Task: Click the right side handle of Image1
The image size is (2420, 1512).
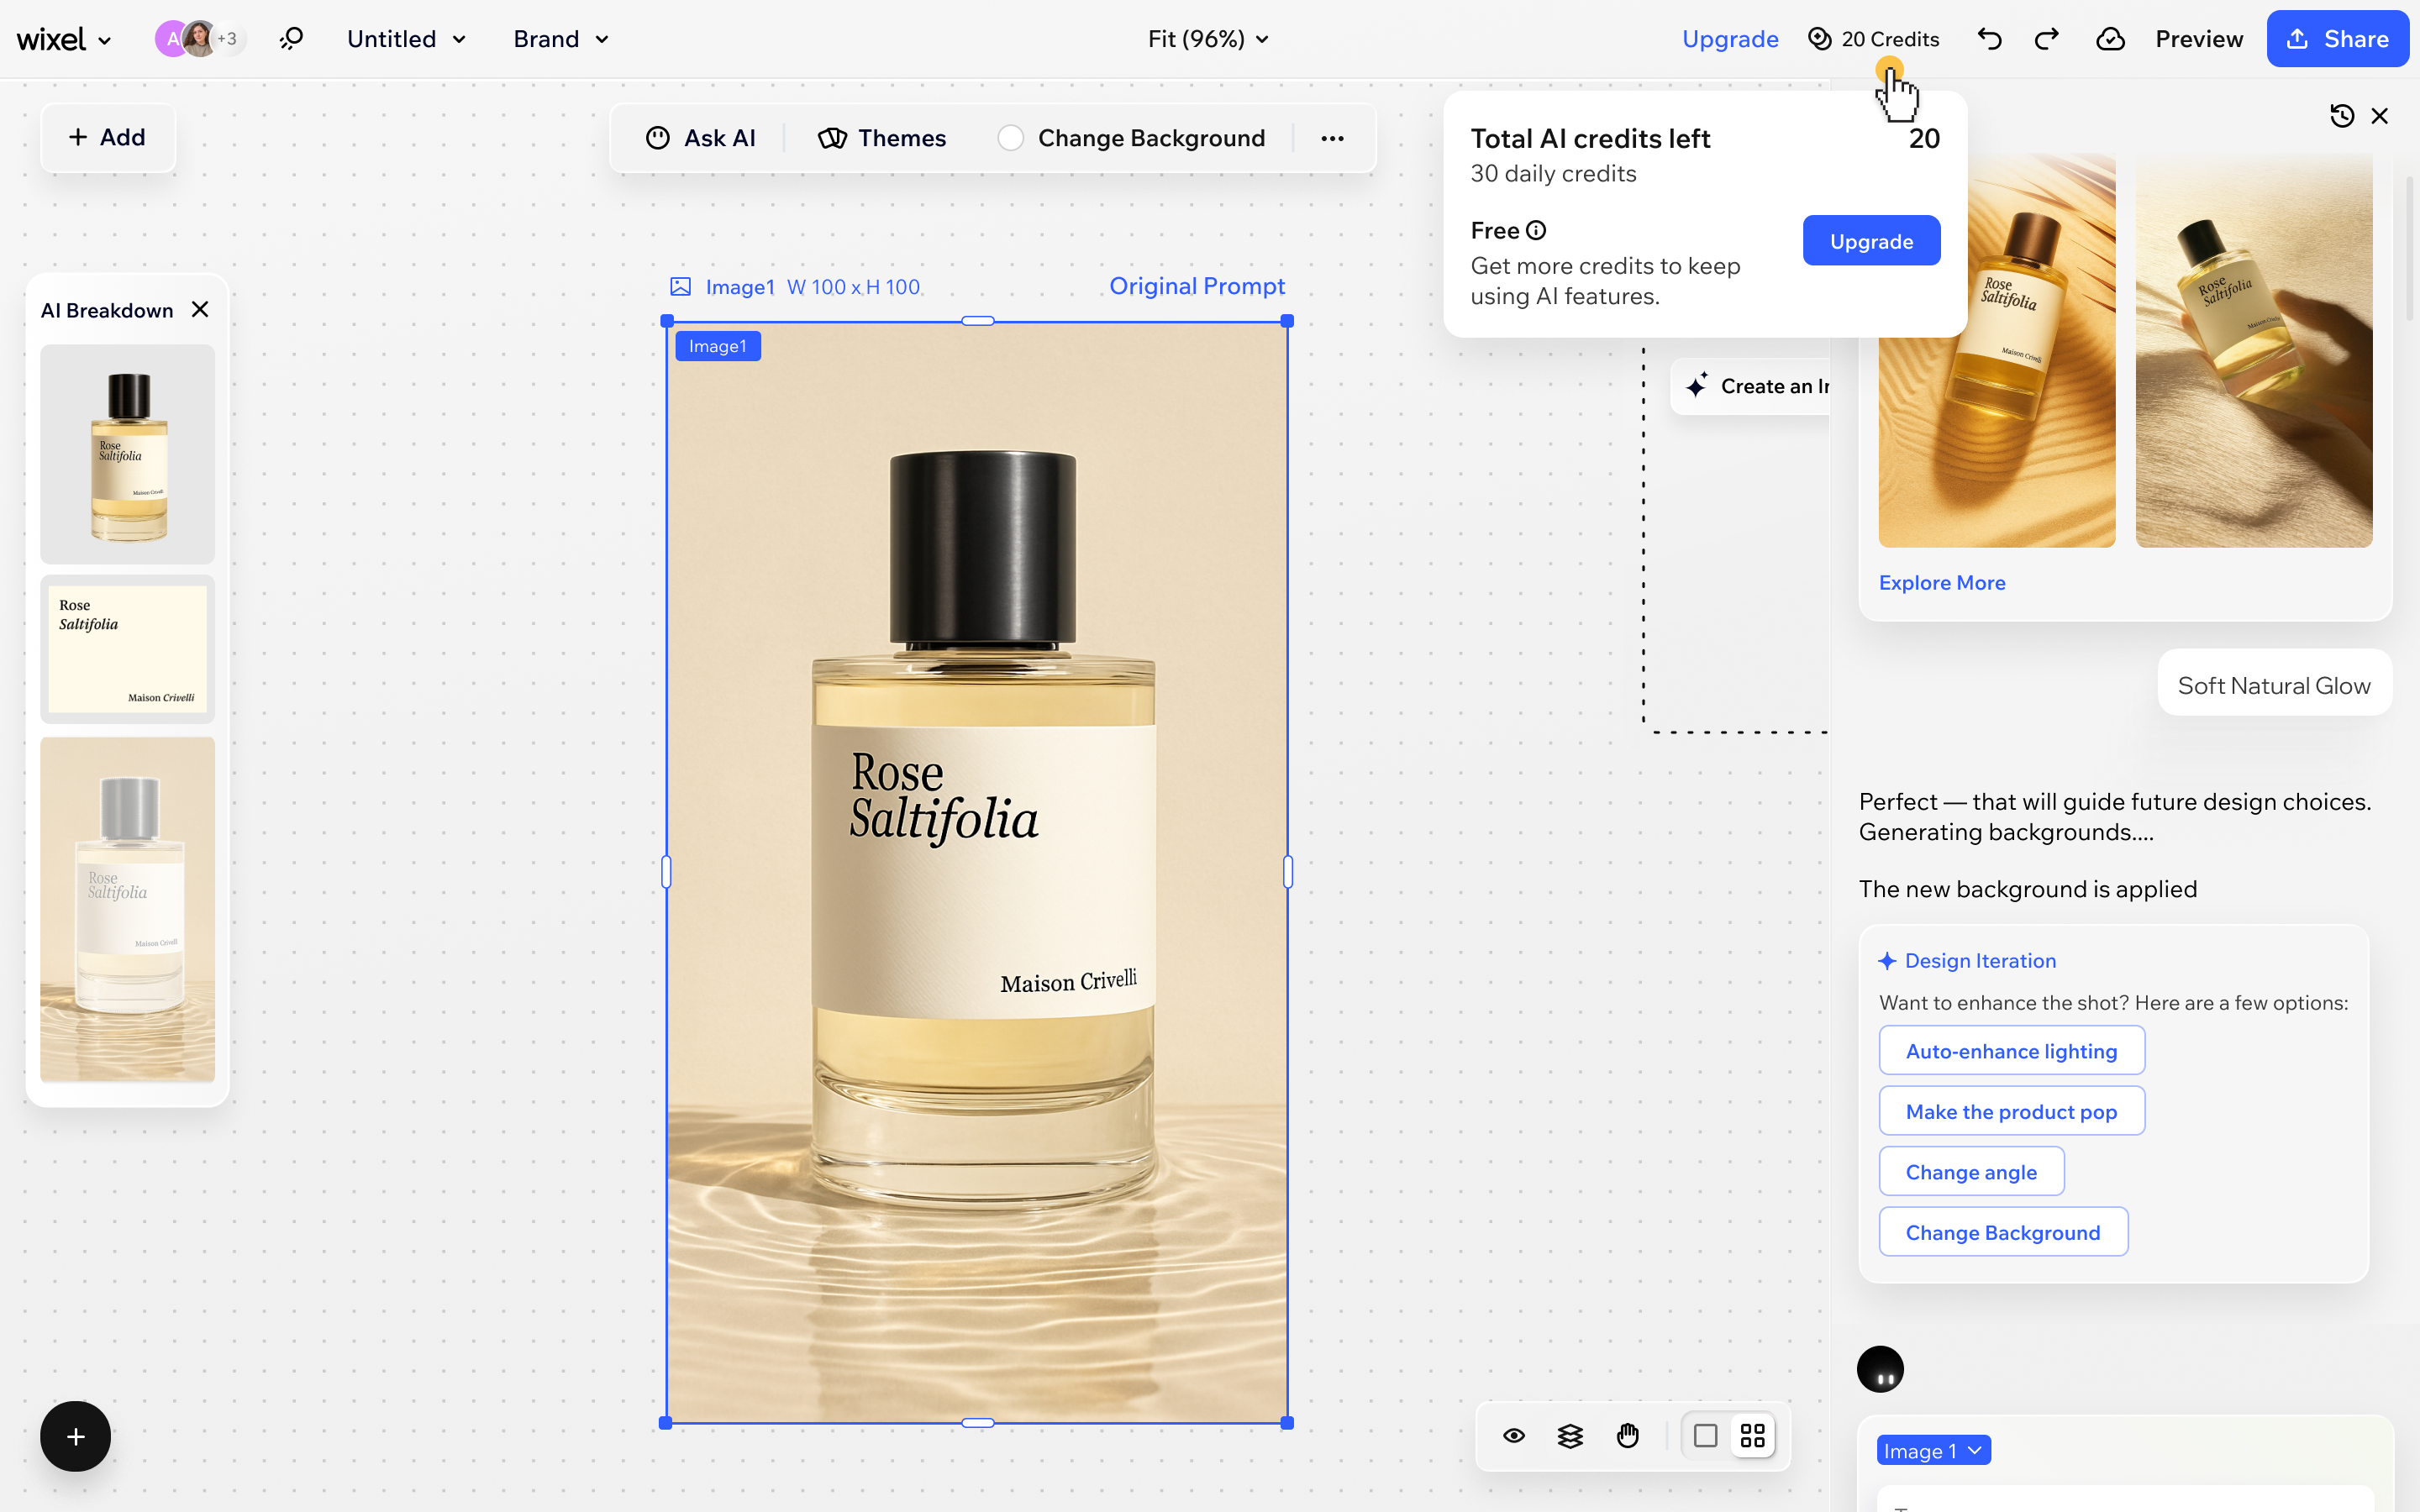Action: click(1287, 872)
